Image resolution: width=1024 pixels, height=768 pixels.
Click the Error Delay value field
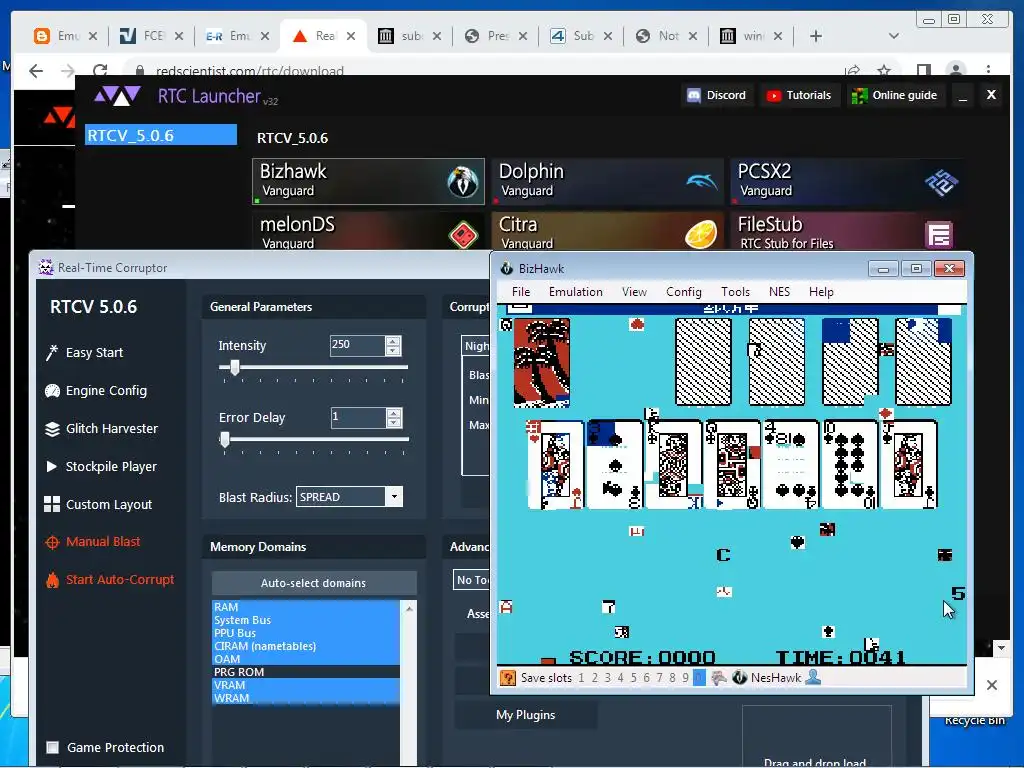pos(358,417)
